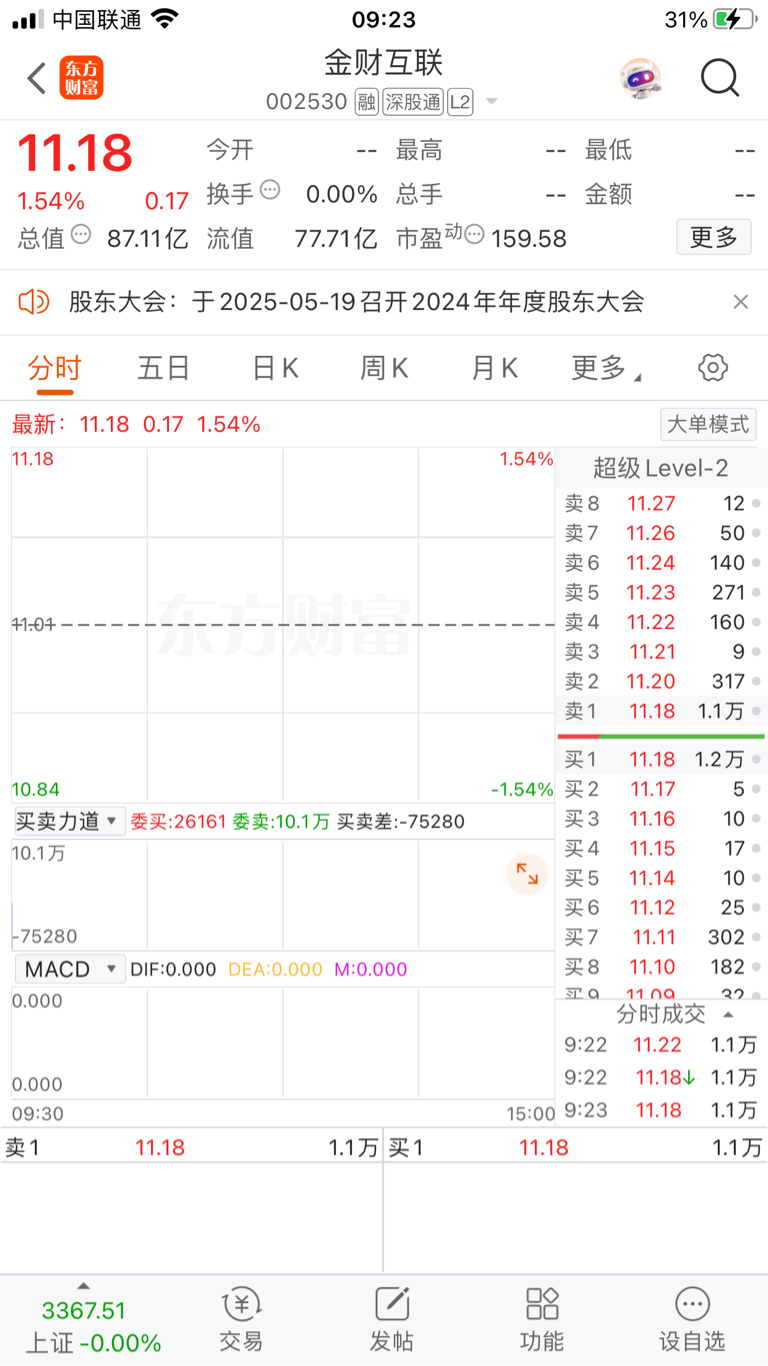Tap the 超级Level-2 header

pyautogui.click(x=660, y=468)
